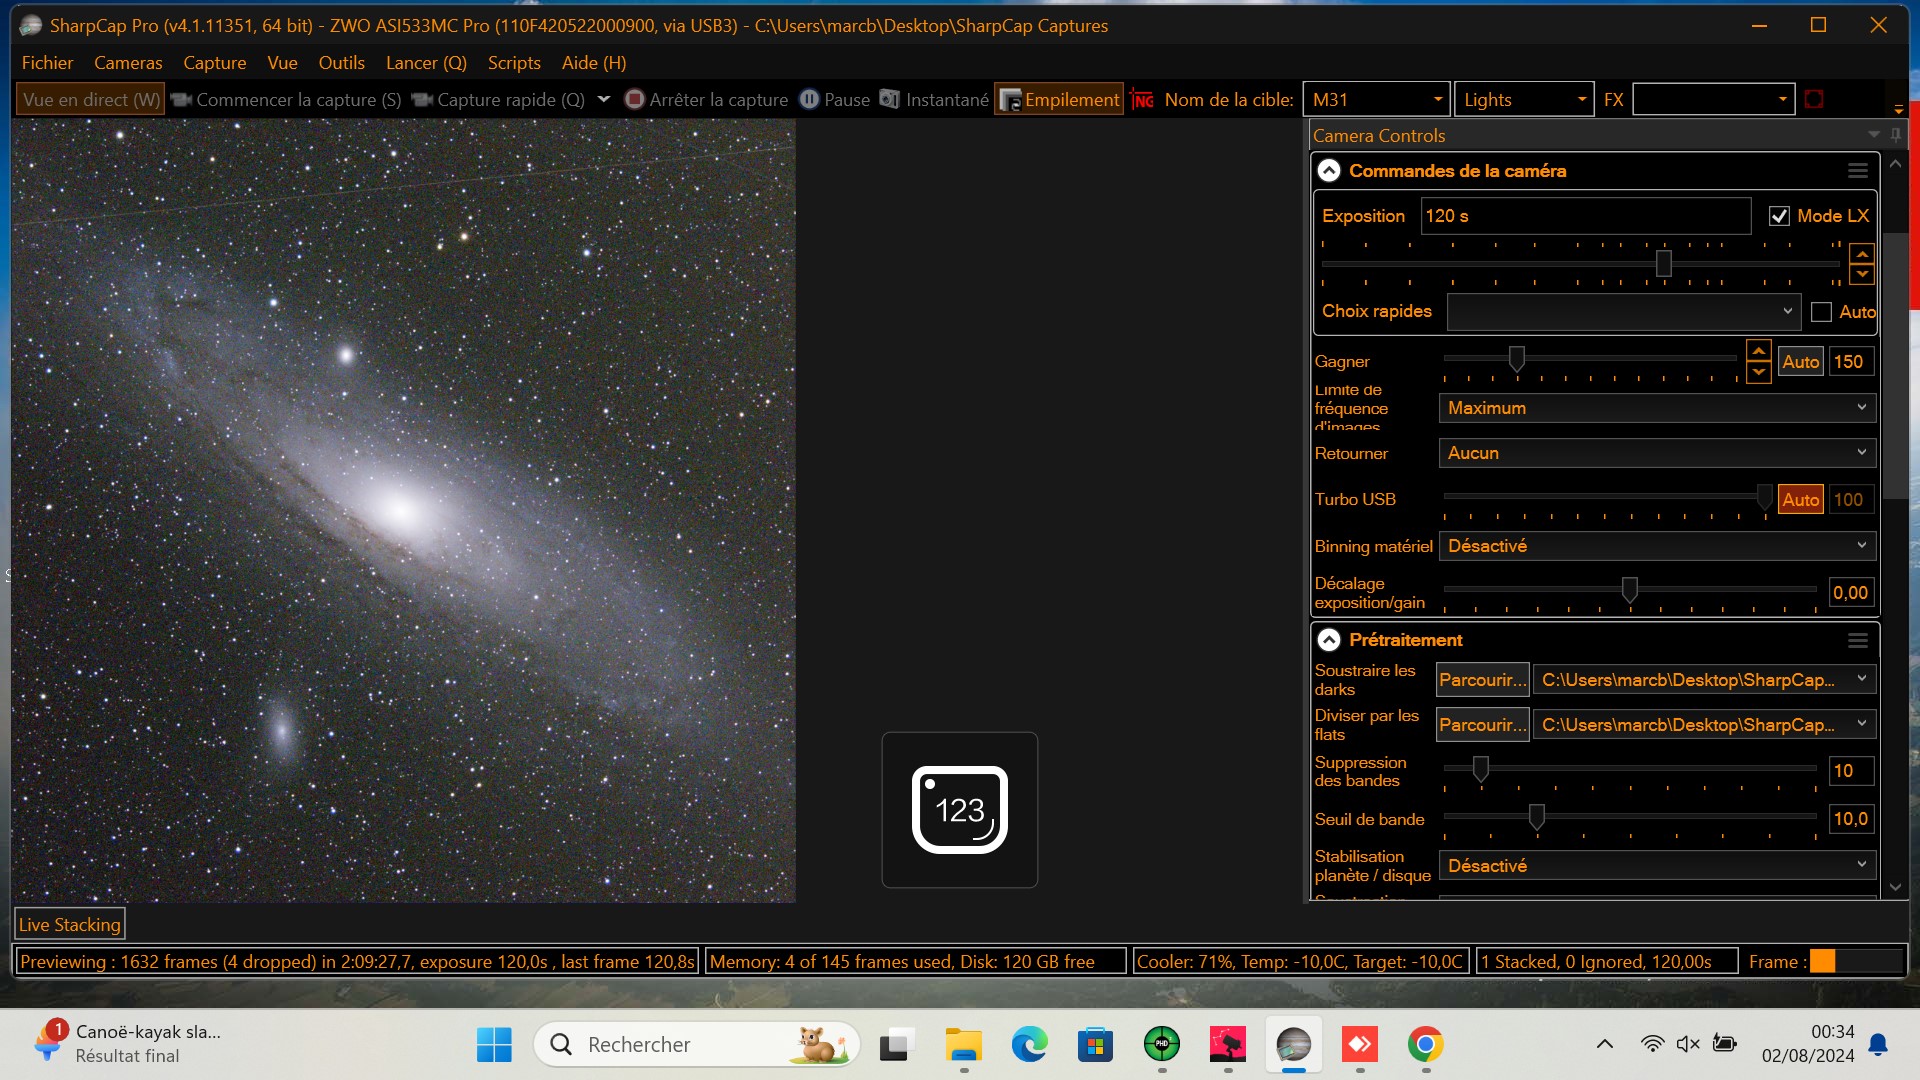Open the Vue menu
The width and height of the screenshot is (1920, 1080).
click(x=282, y=63)
